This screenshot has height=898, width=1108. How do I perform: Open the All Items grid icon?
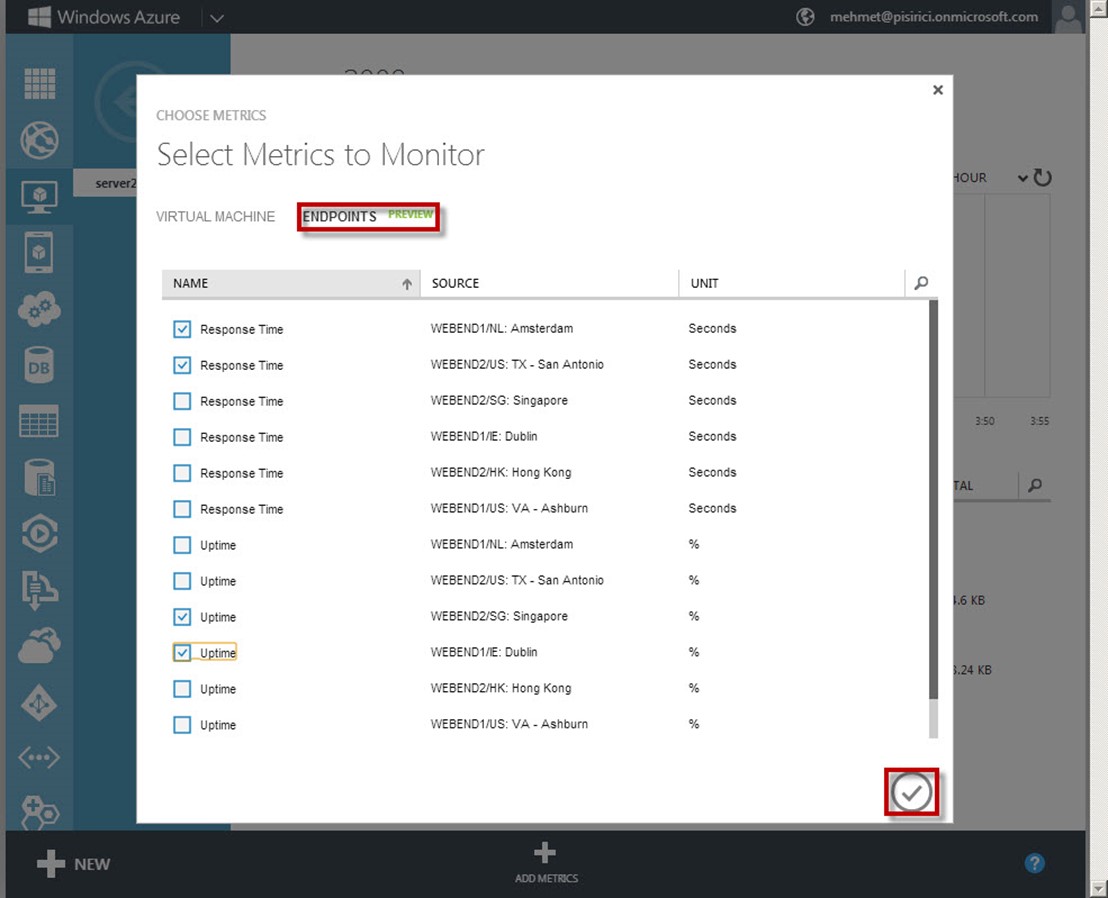[x=40, y=84]
